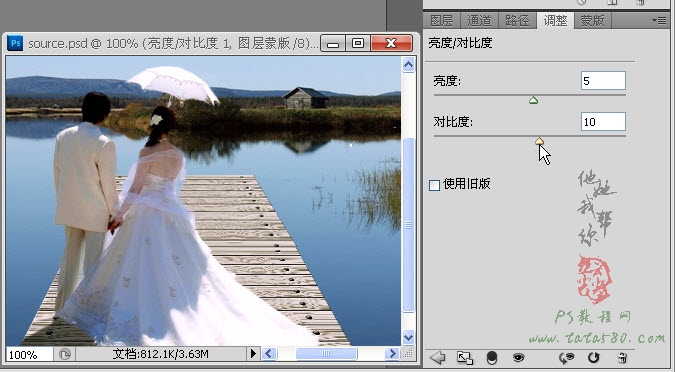Minimize the source.psd document window
This screenshot has height=372, width=675.
click(333, 43)
